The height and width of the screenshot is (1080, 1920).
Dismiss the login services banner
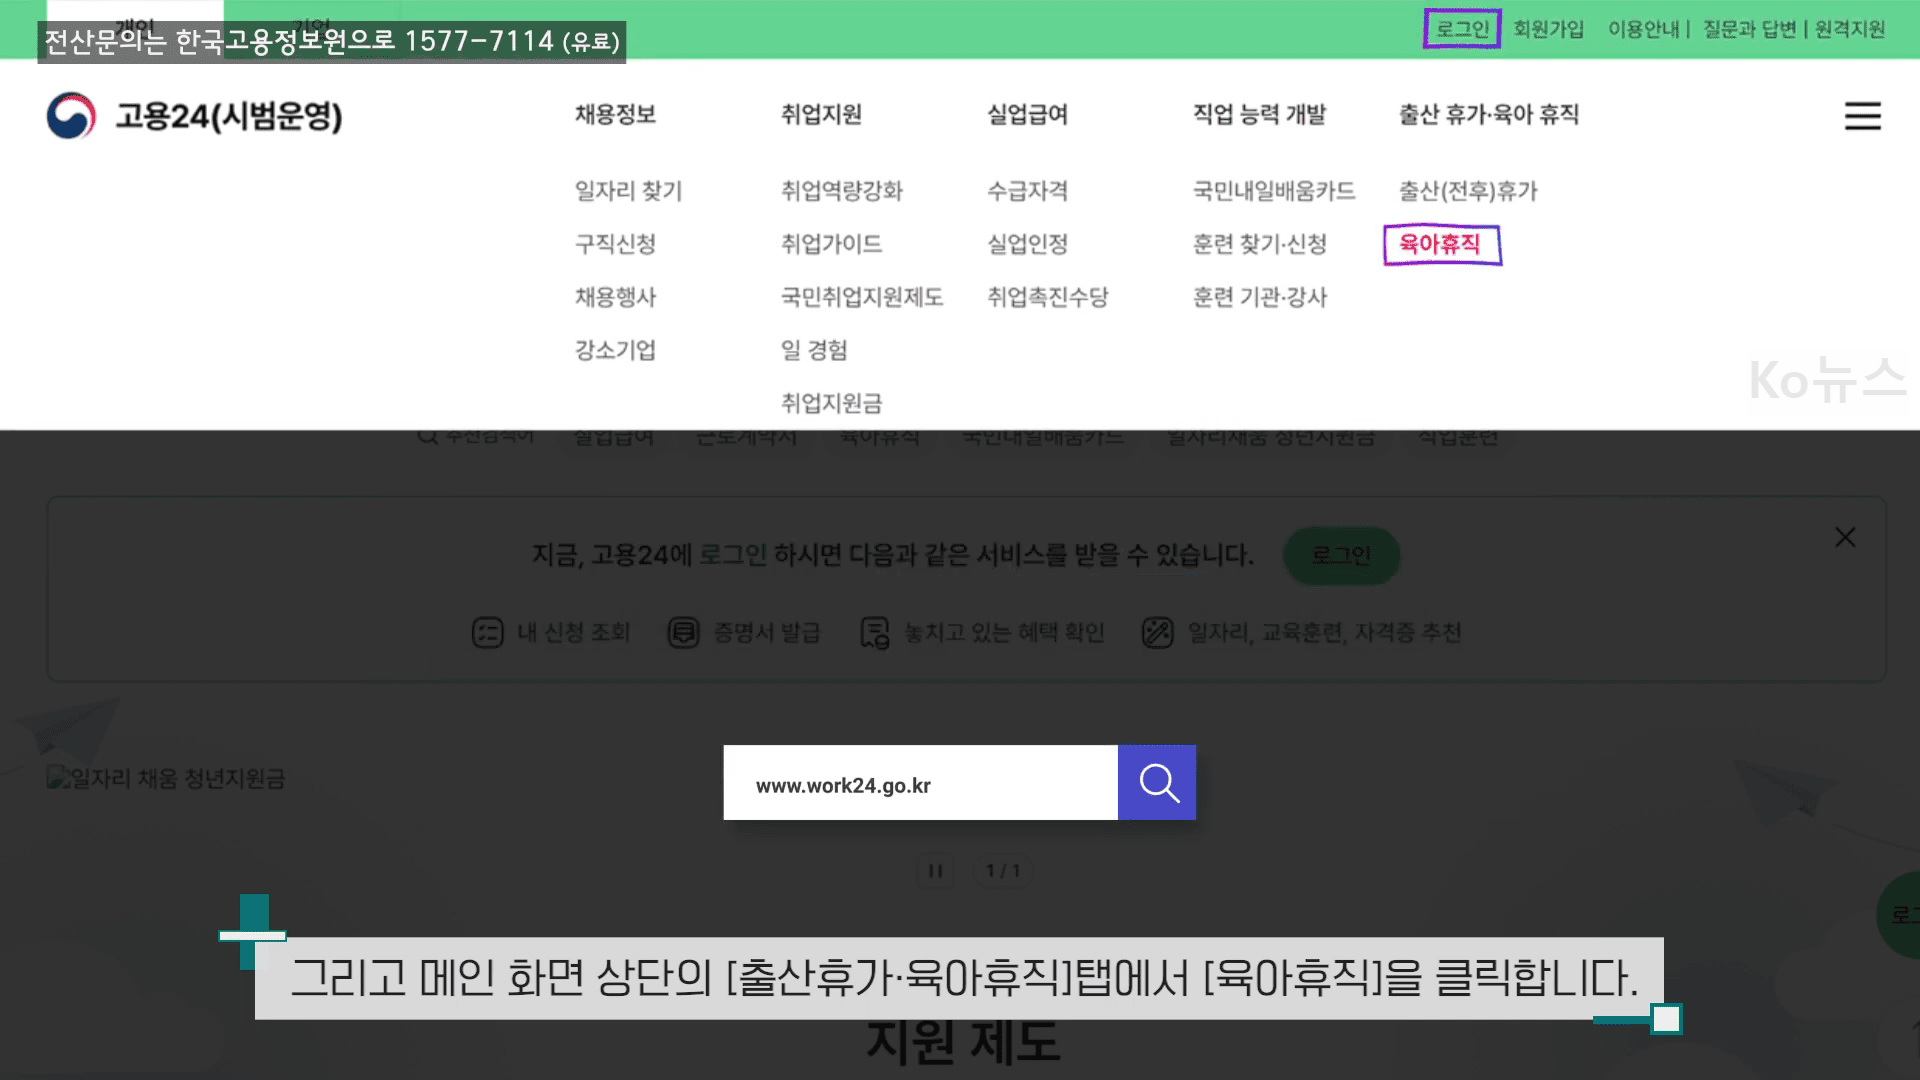[x=1845, y=537]
